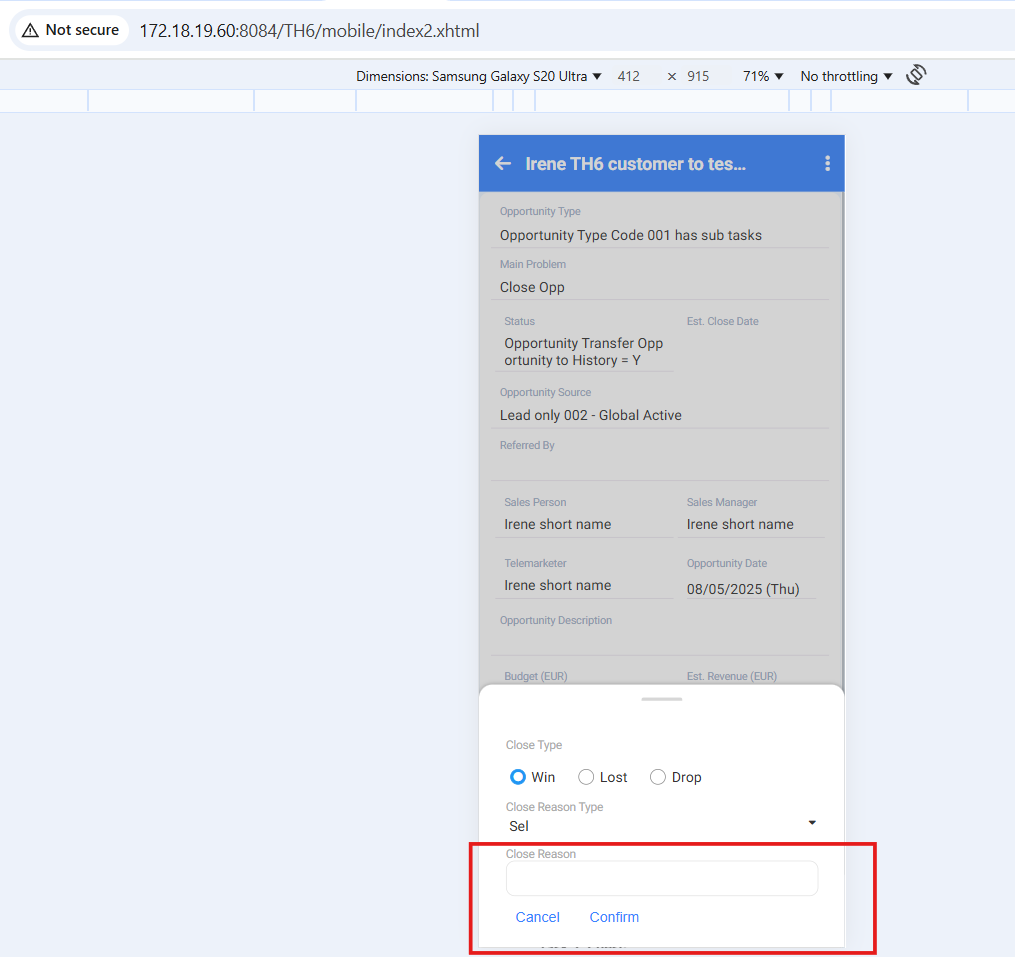
Task: Open the Close Reason Type dropdown
Action: [x=662, y=826]
